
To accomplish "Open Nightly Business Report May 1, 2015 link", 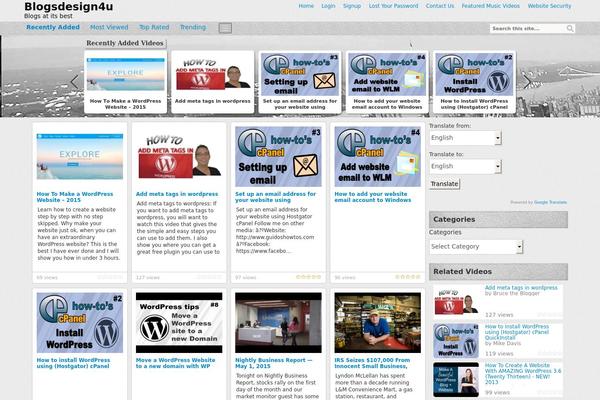I will (274, 363).
